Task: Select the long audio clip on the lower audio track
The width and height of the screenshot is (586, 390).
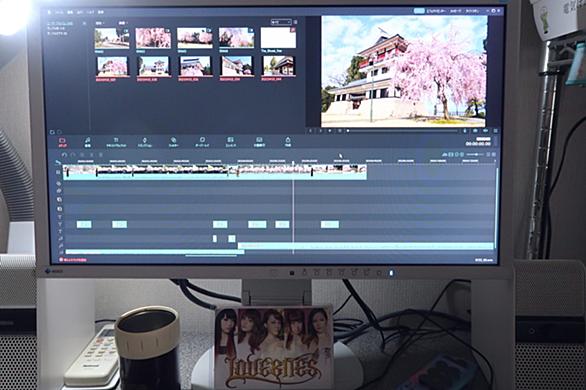Action: pos(155,252)
